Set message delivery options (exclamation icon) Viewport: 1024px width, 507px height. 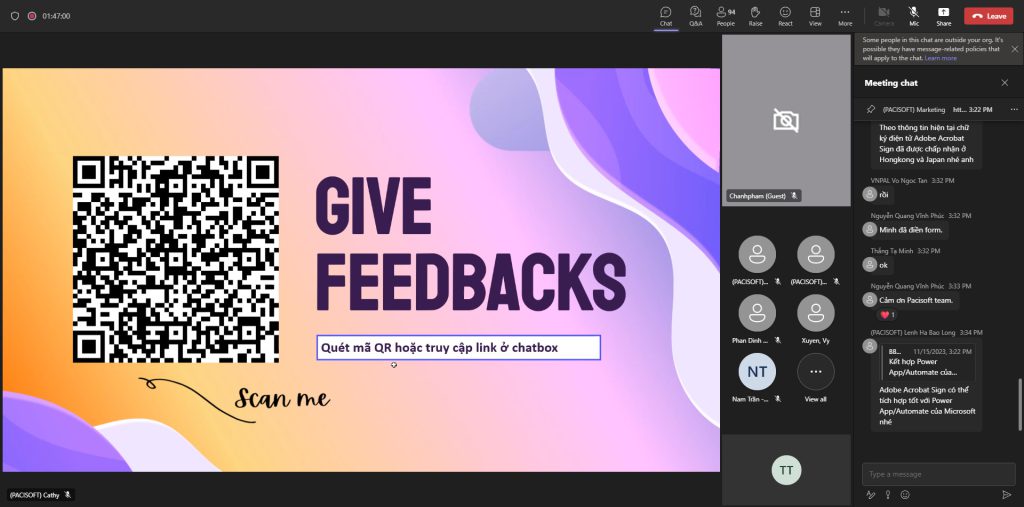[888, 495]
